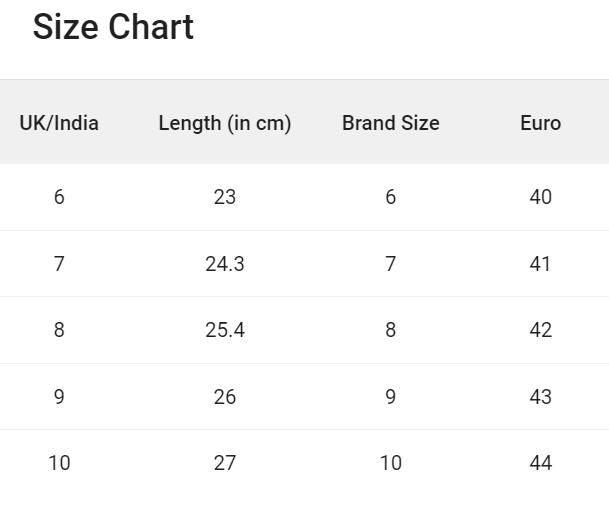The width and height of the screenshot is (609, 514).
Task: Select Euro size 41 cell
Action: coord(540,264)
